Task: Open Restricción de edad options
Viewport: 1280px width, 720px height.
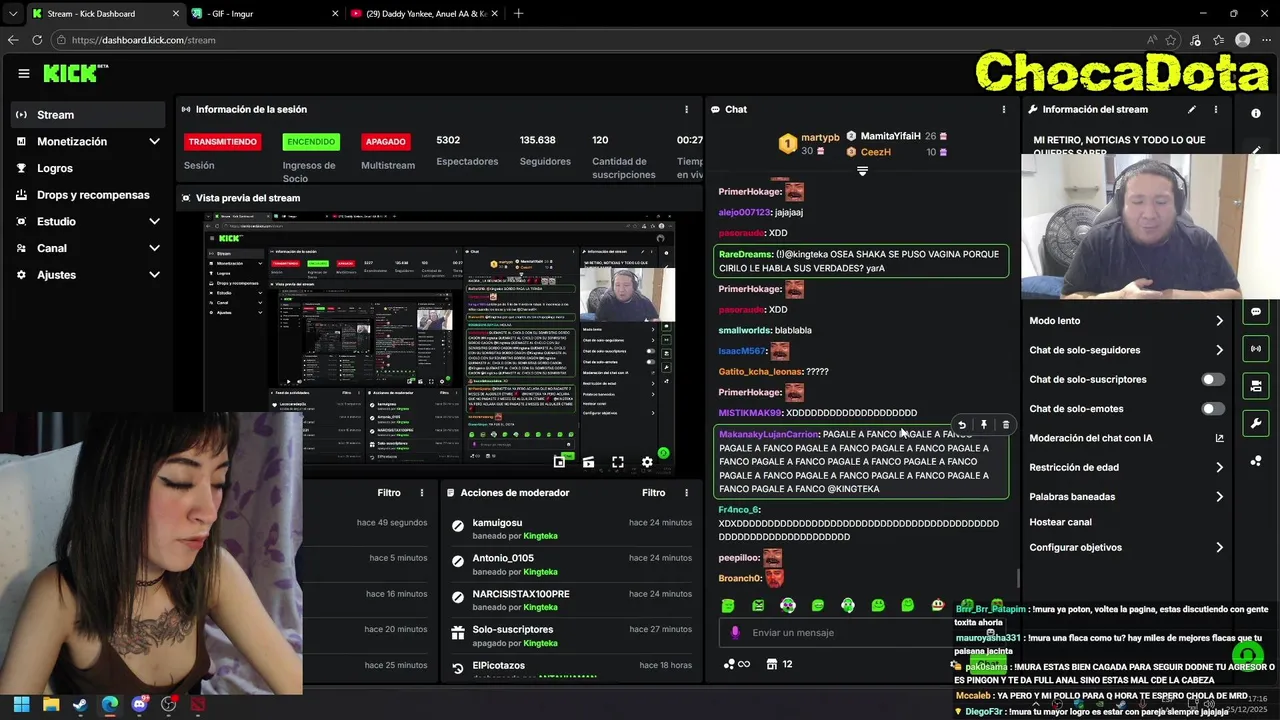Action: [x=1126, y=467]
